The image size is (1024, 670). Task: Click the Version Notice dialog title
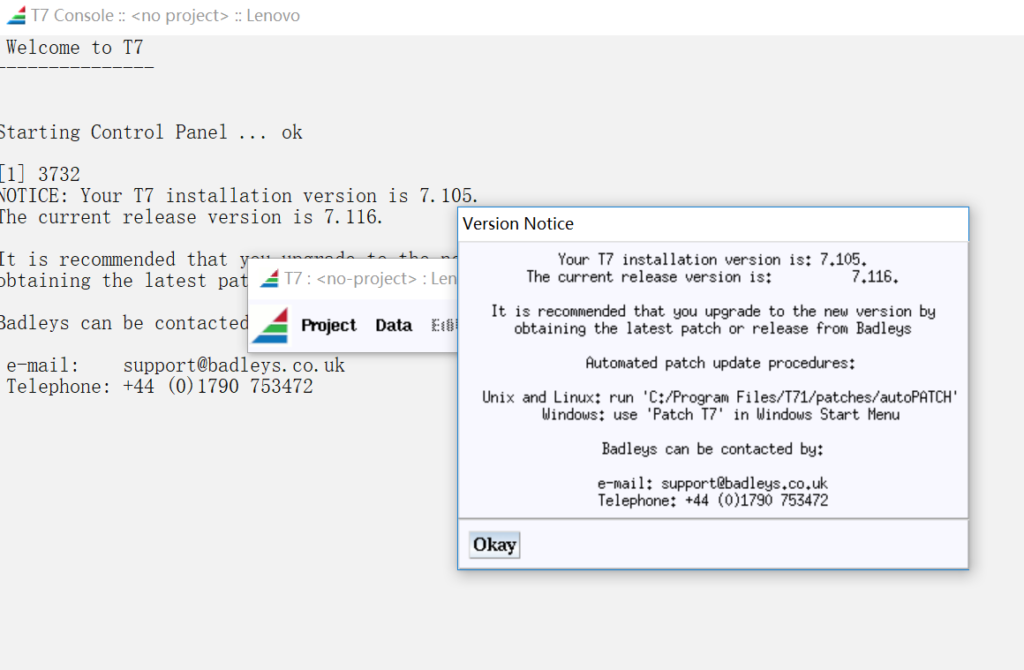(518, 224)
